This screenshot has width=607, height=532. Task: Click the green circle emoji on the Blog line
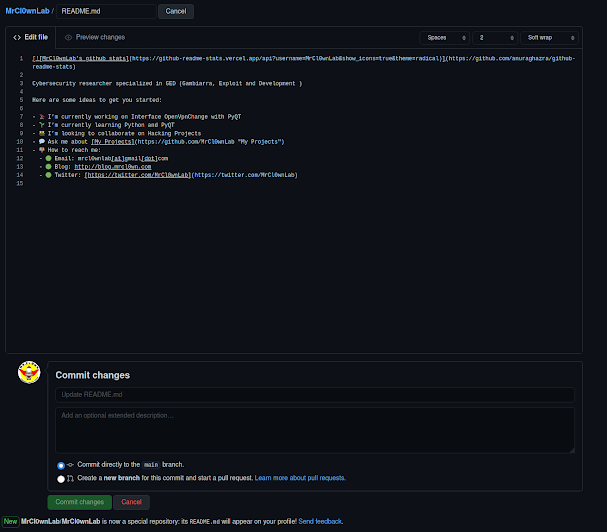(x=48, y=166)
